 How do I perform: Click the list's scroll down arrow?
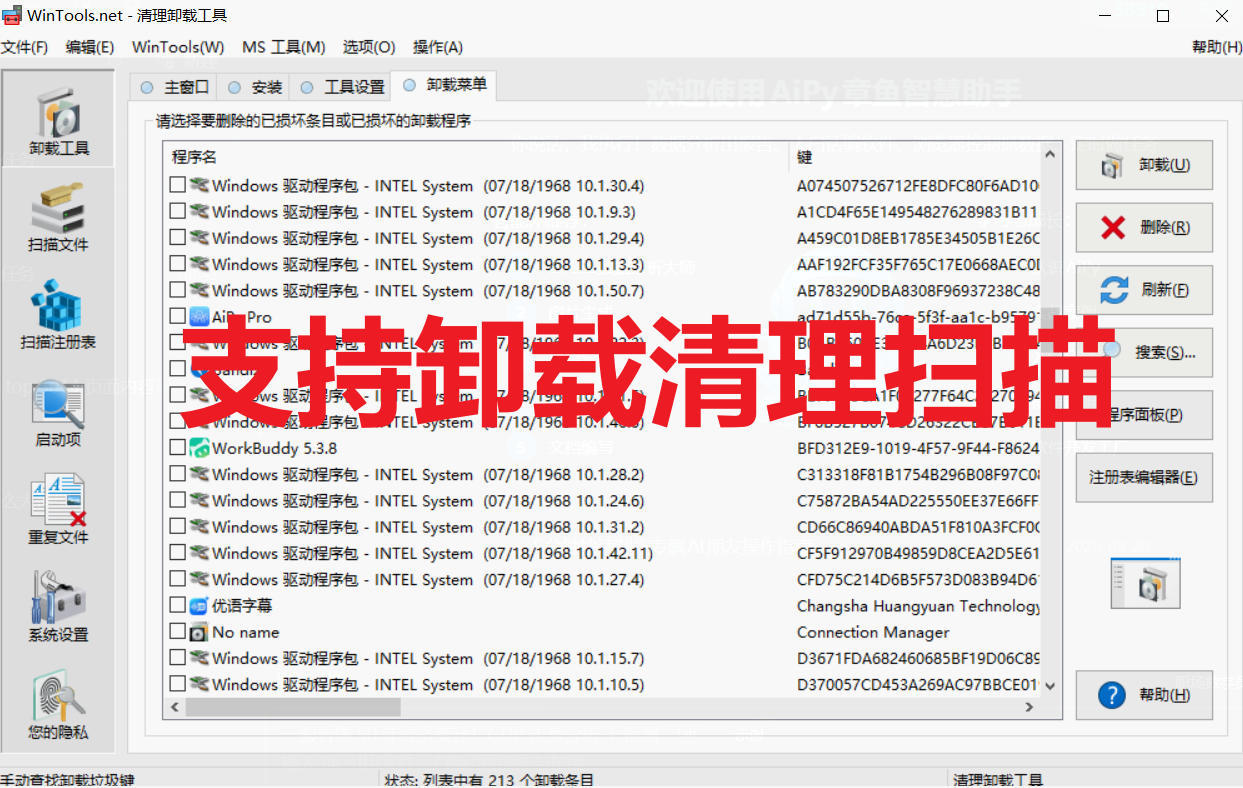(x=1049, y=686)
